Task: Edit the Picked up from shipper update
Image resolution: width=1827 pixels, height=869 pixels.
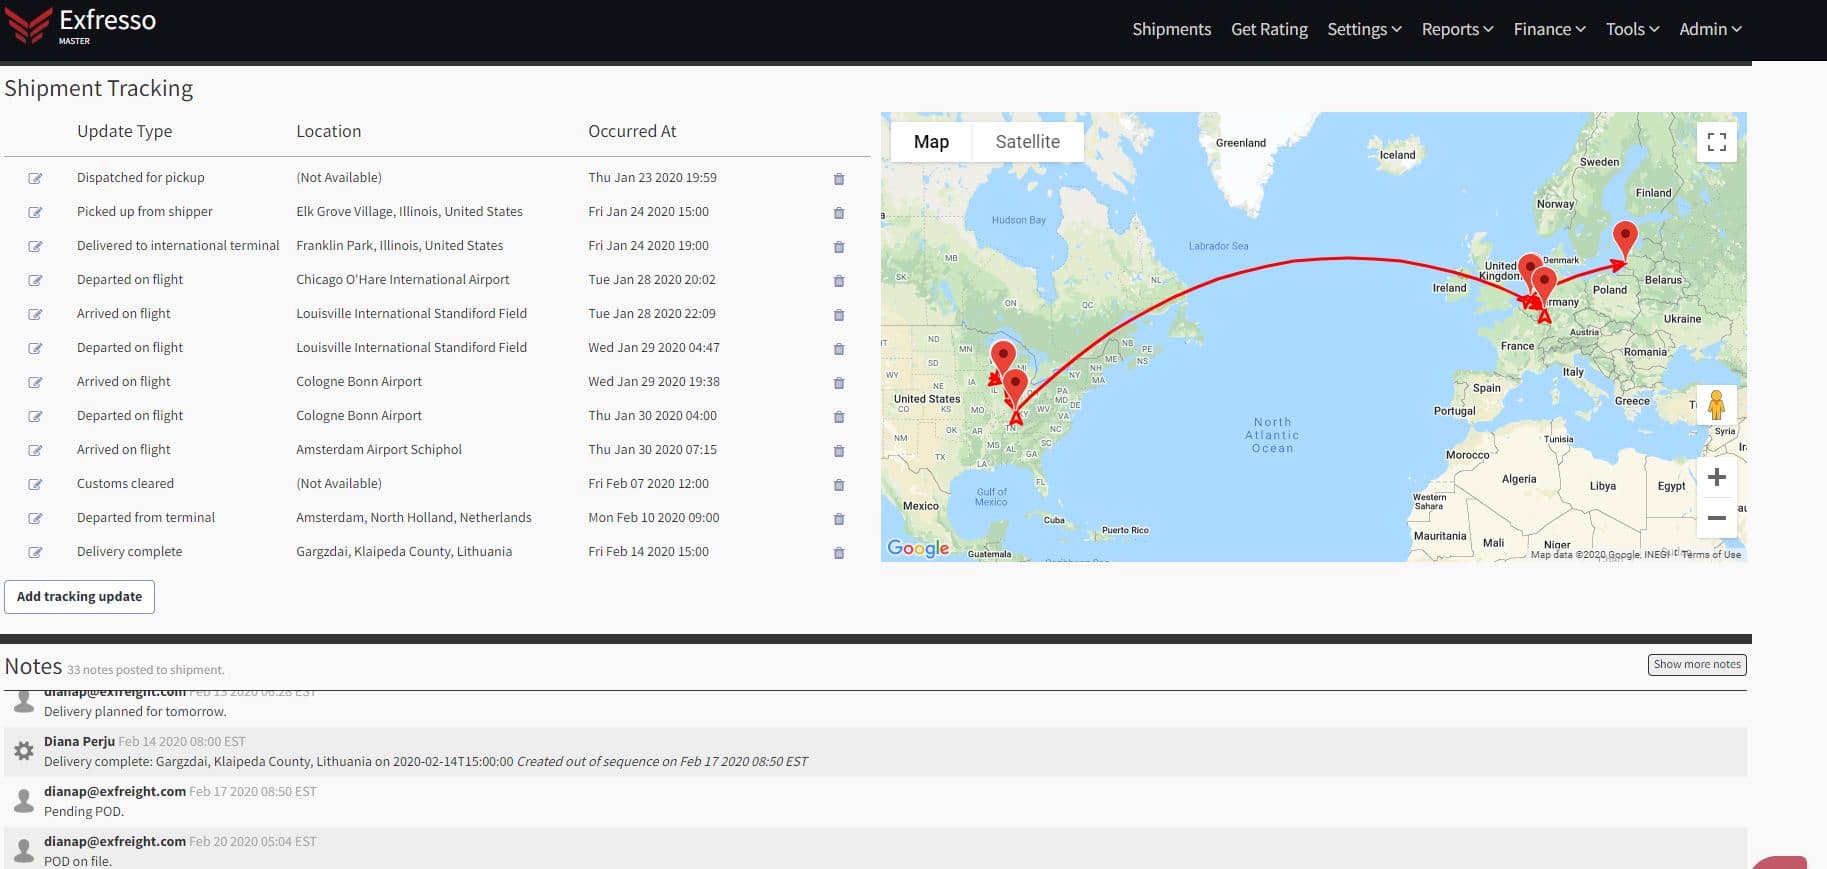Action: click(35, 213)
